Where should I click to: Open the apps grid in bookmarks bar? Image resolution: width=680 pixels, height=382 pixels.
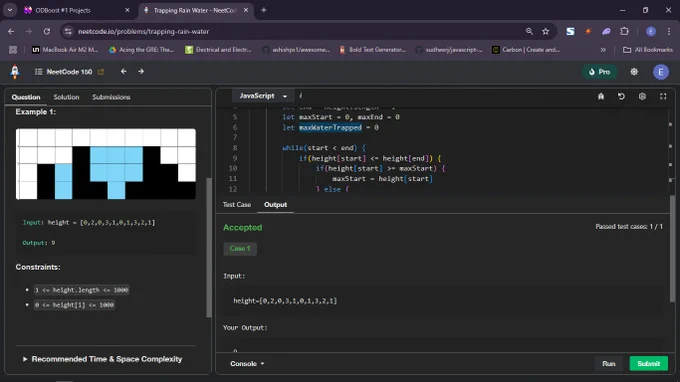(x=13, y=50)
